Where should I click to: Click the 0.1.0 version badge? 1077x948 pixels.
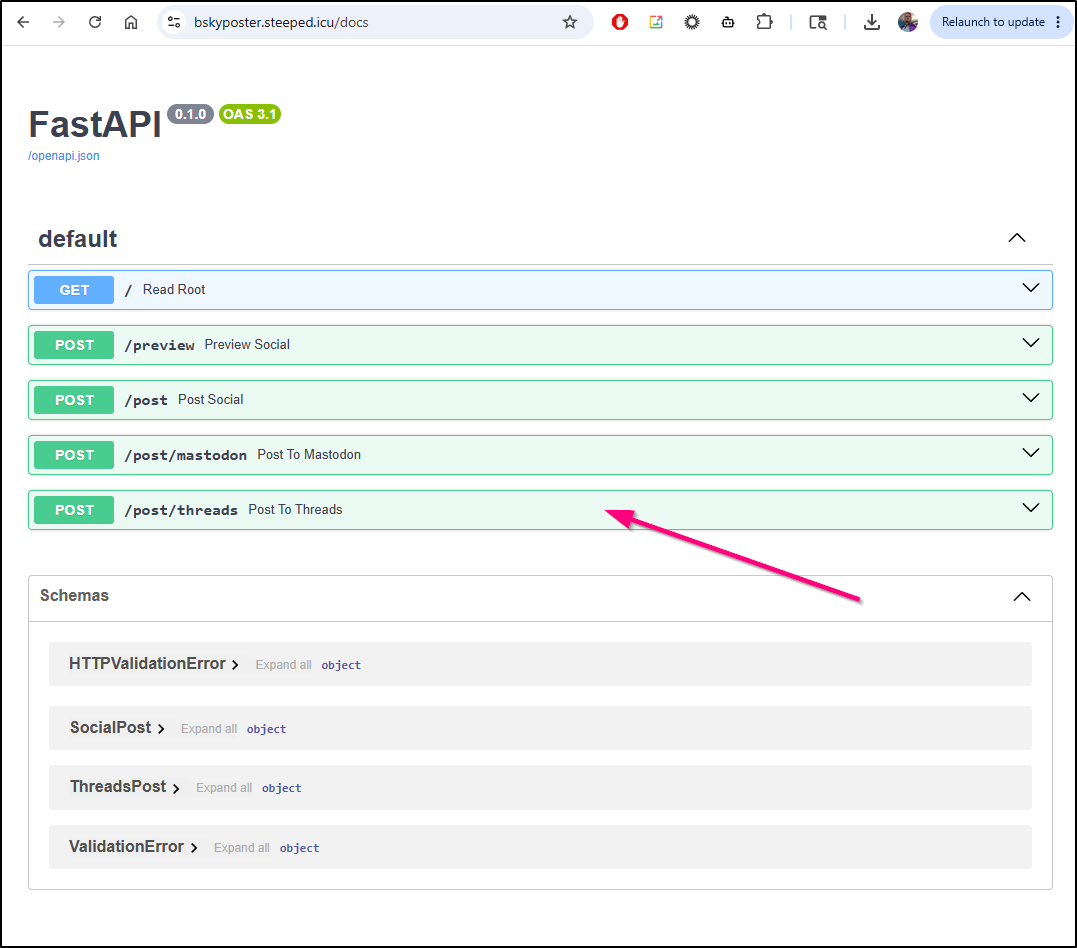pyautogui.click(x=190, y=114)
